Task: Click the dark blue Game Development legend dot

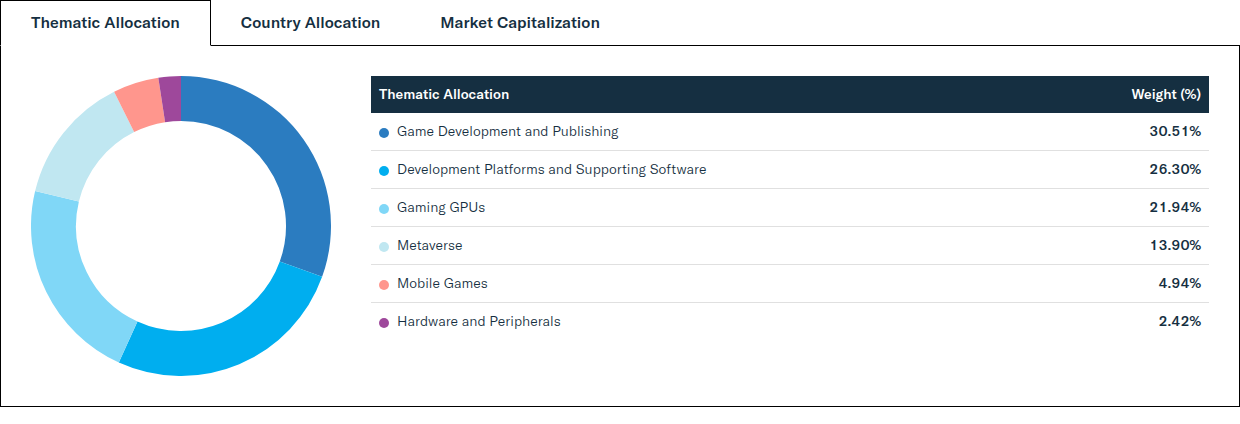Action: [x=384, y=132]
